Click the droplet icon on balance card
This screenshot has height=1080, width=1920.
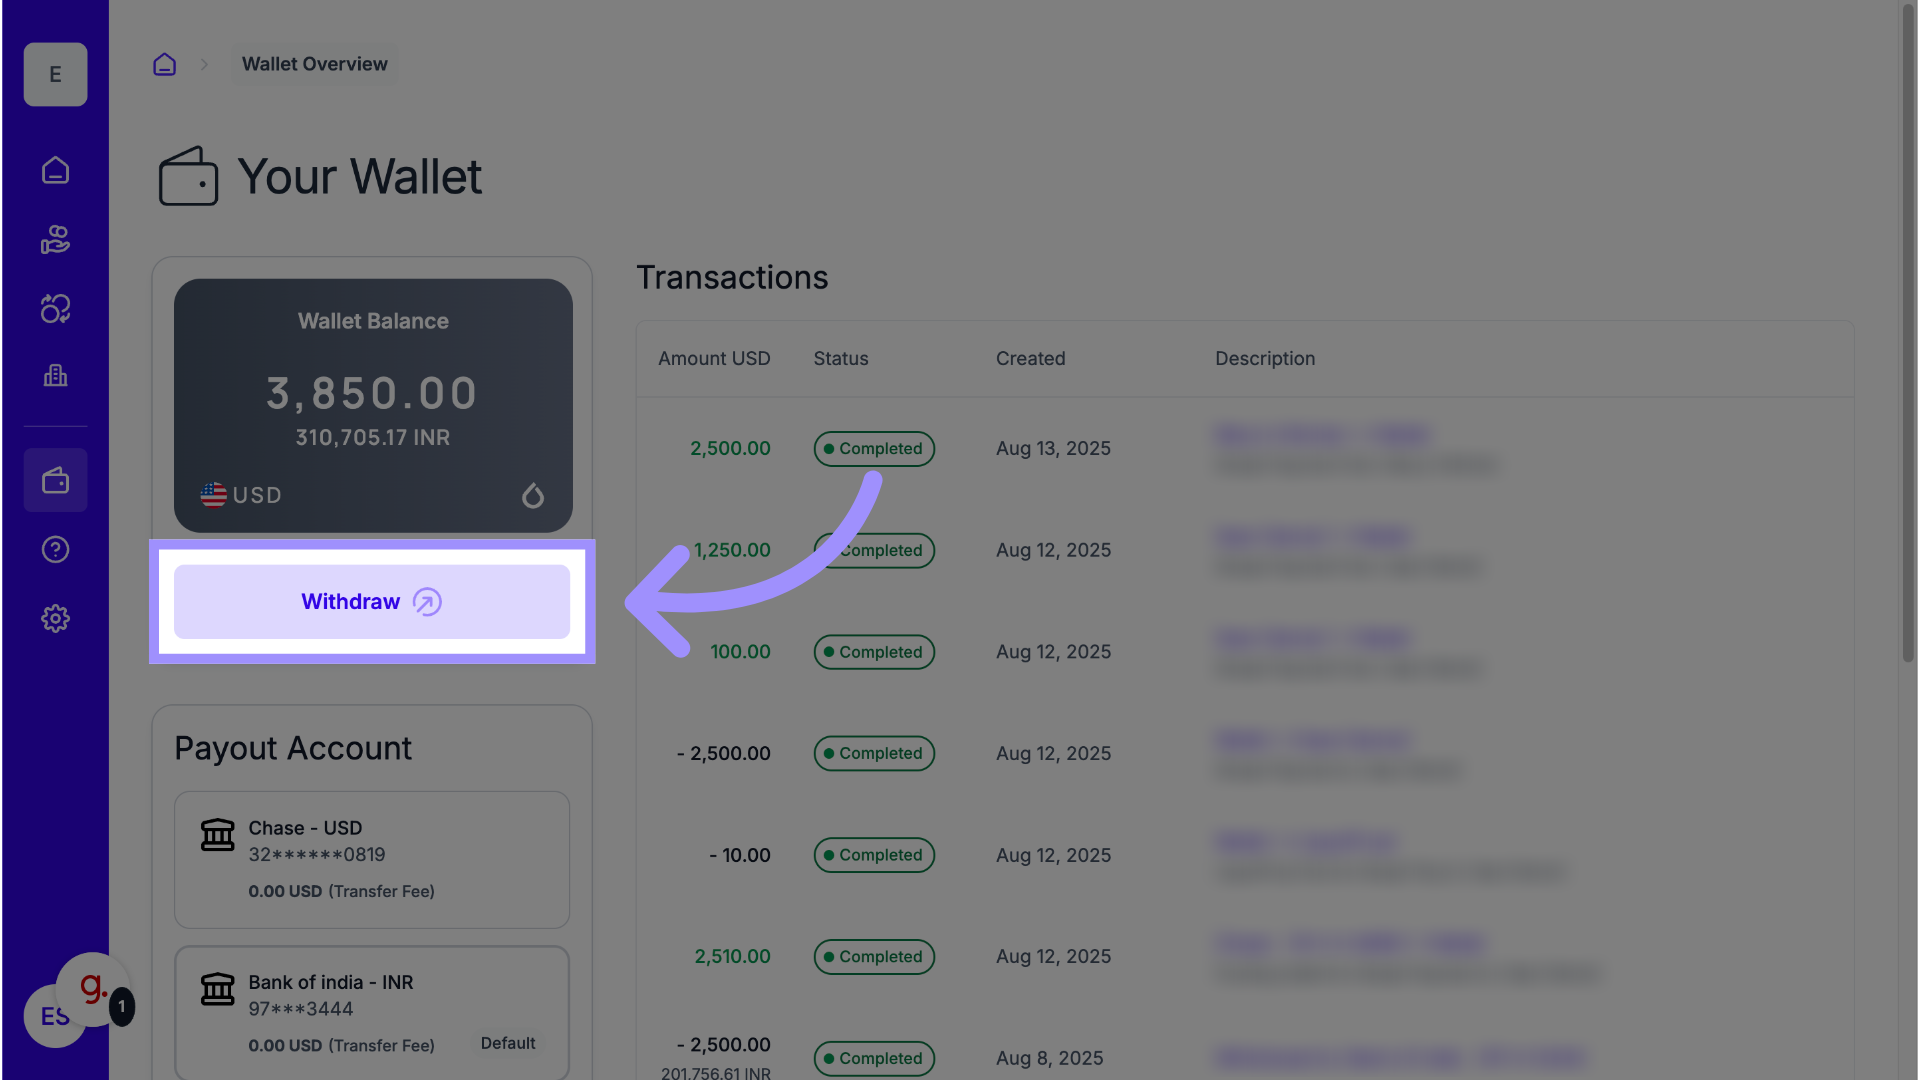click(533, 495)
